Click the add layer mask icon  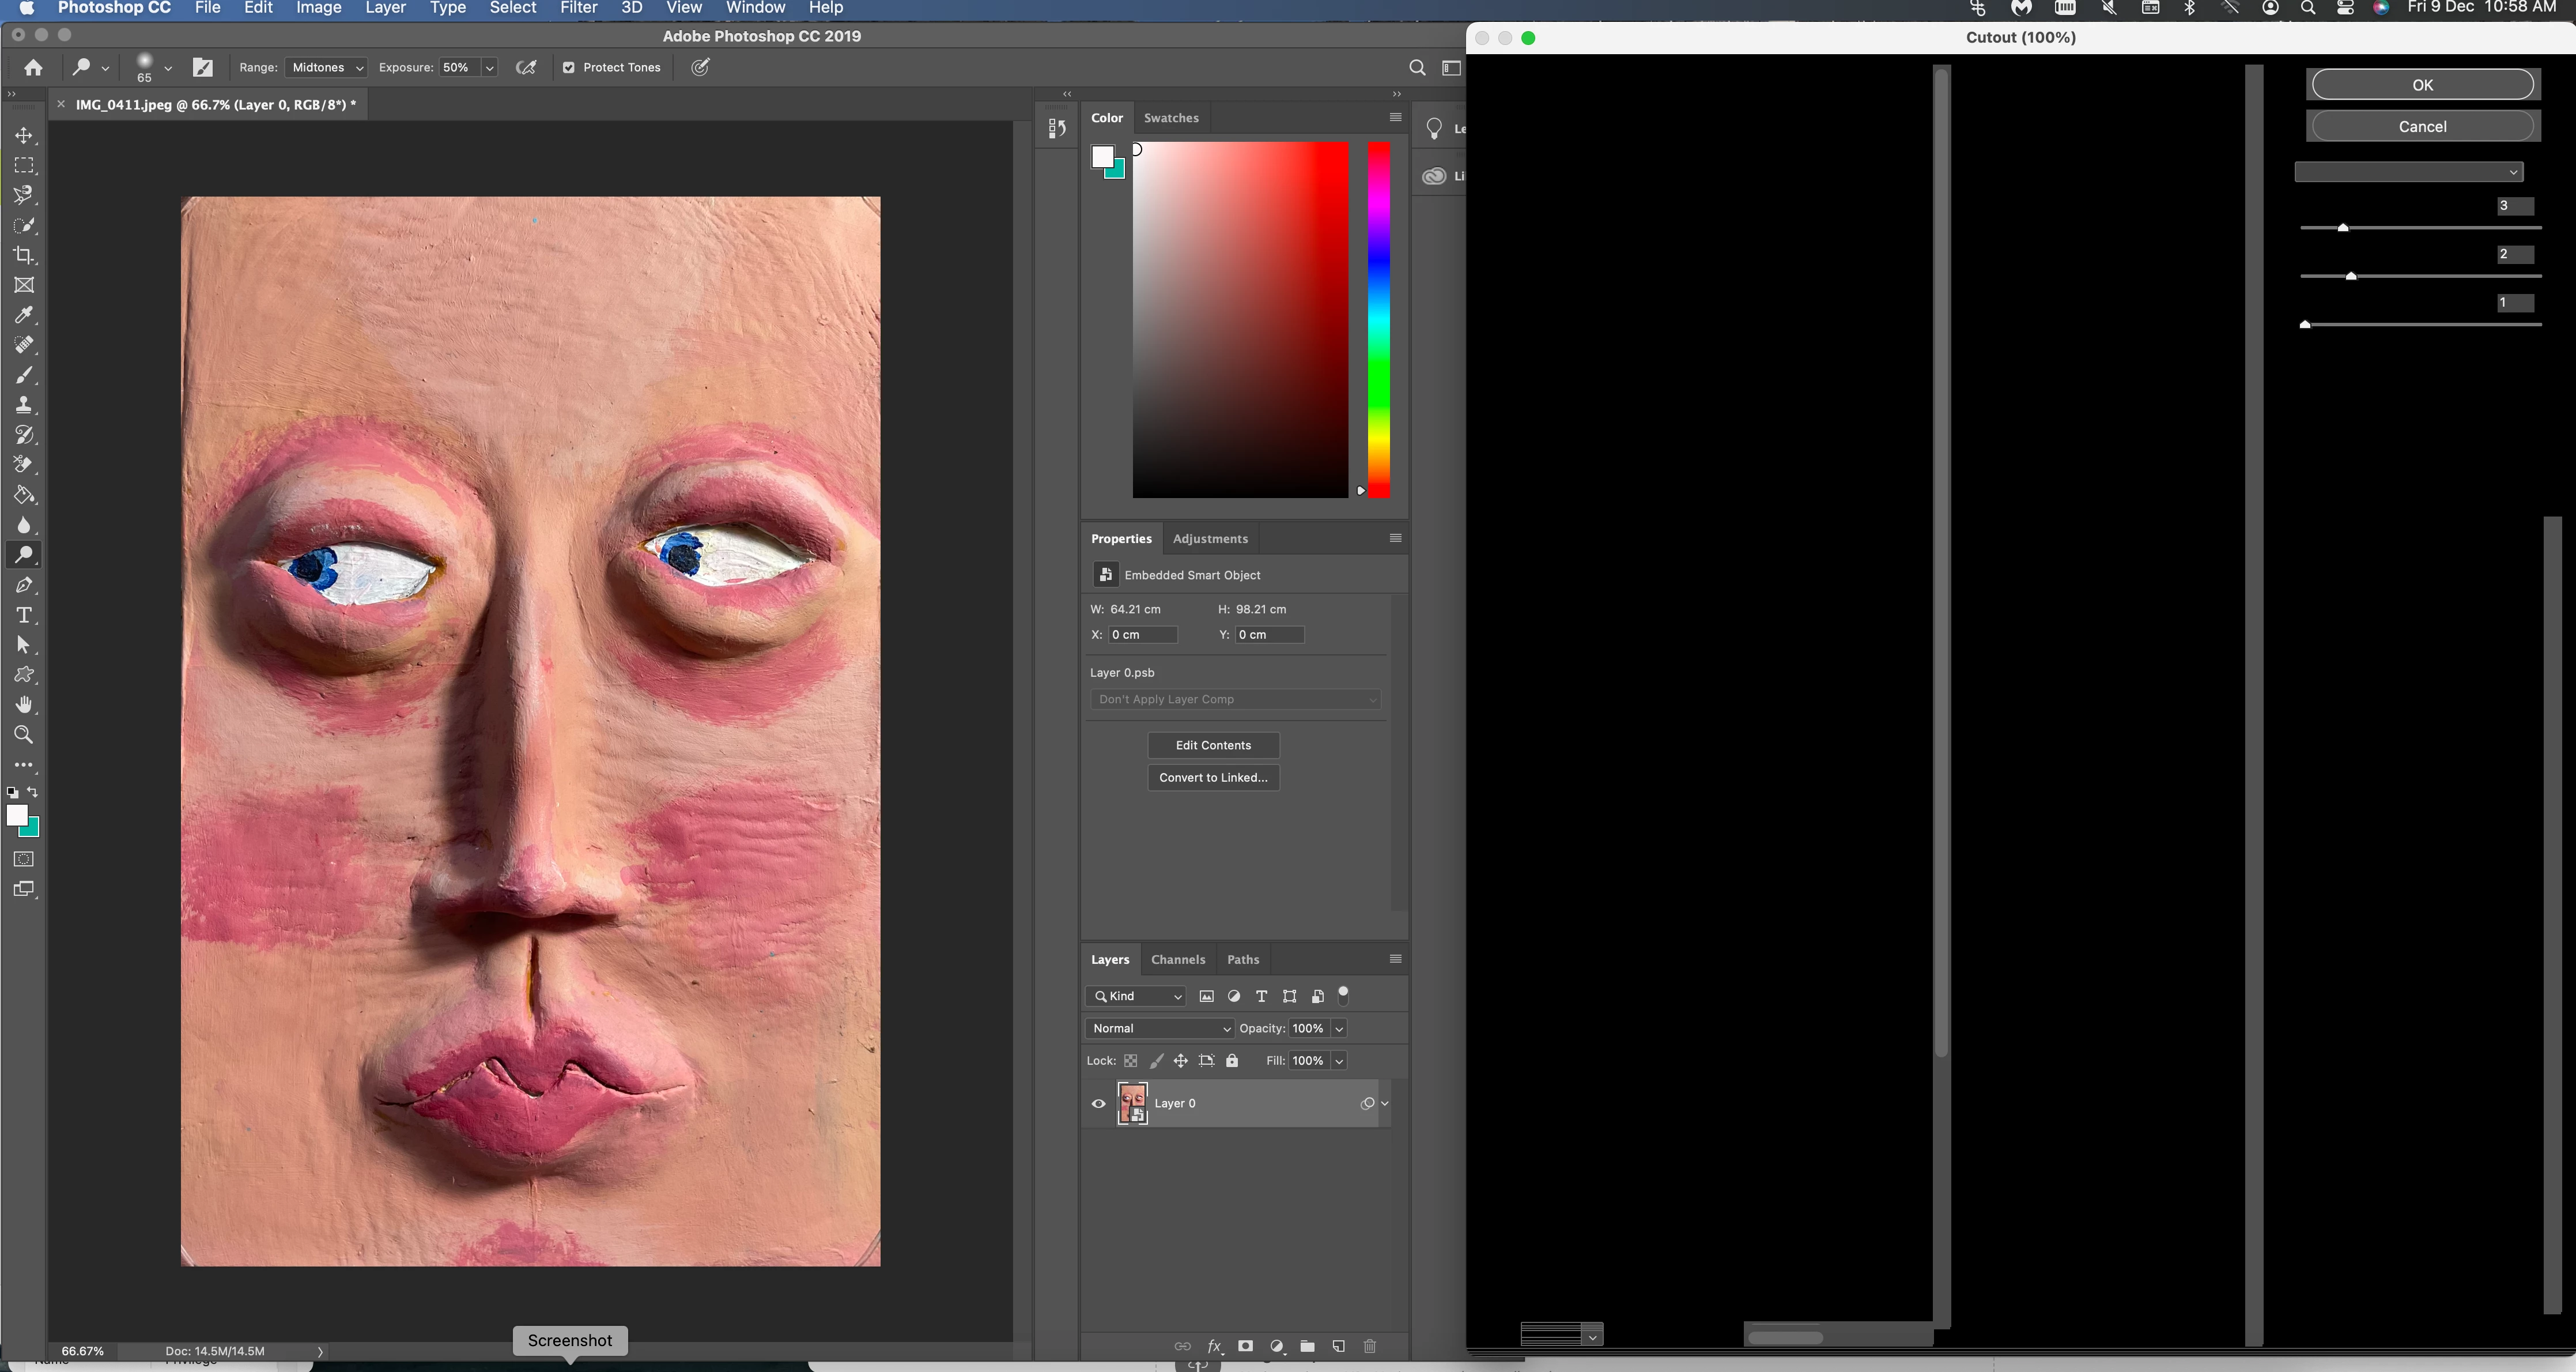pyautogui.click(x=1245, y=1346)
